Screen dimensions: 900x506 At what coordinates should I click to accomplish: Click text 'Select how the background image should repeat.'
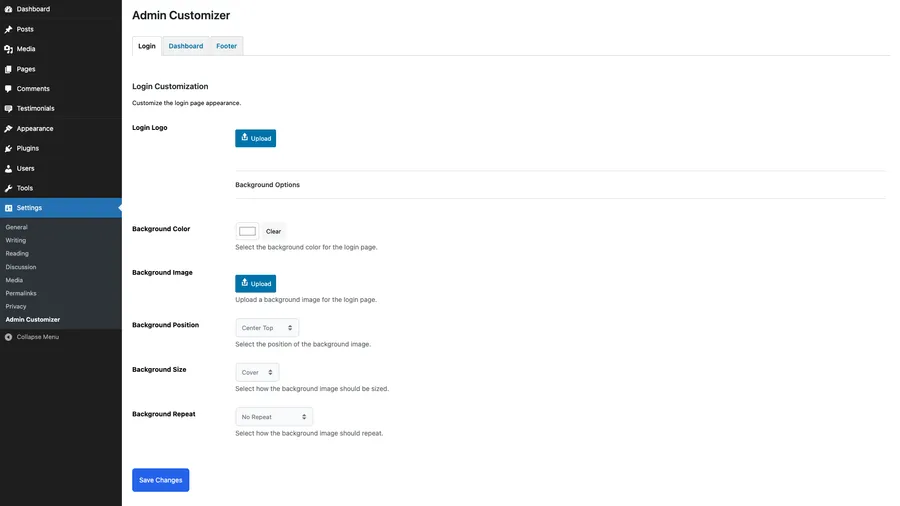tap(309, 434)
